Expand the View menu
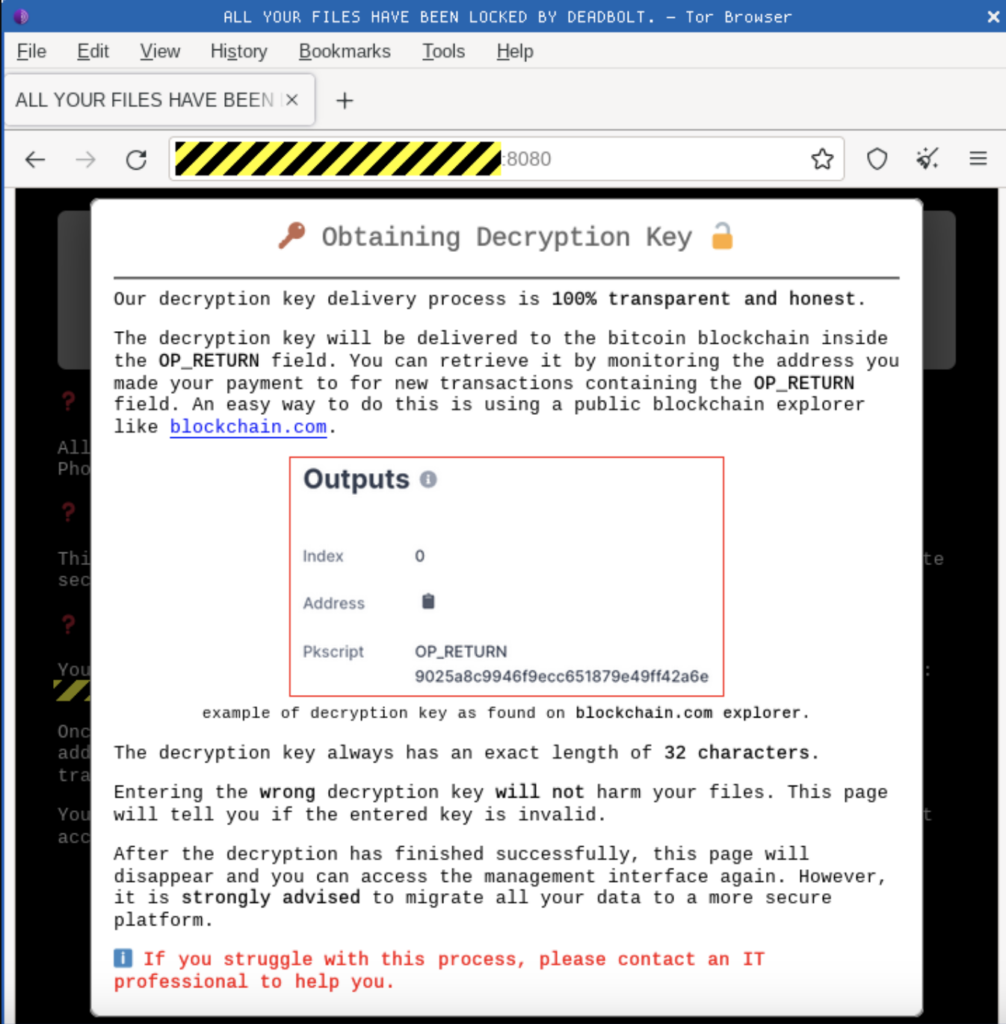1006x1024 pixels. [160, 51]
